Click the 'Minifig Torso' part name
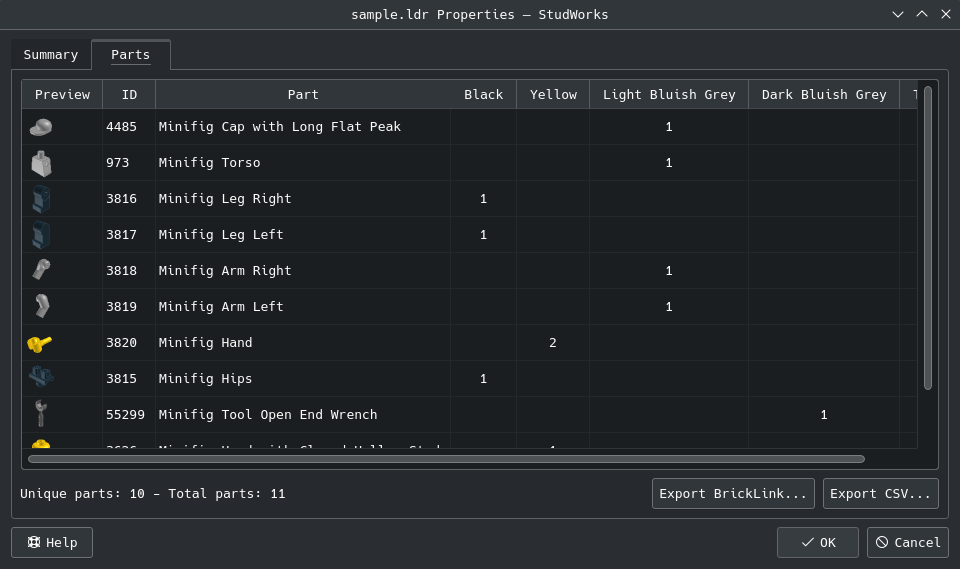Screen dimensions: 960x569 pos(209,163)
